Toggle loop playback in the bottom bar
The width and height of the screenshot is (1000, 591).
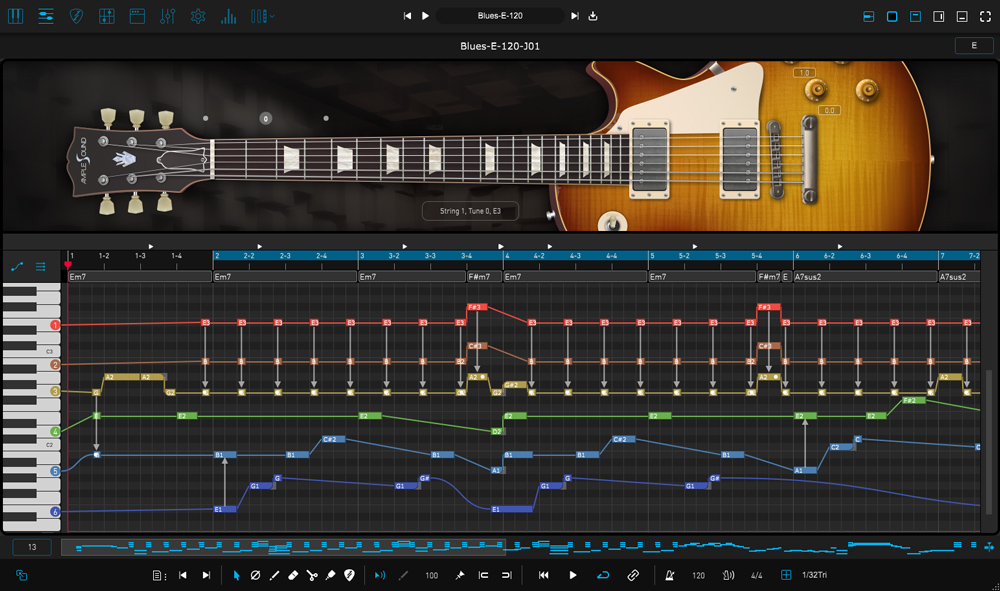[x=602, y=575]
